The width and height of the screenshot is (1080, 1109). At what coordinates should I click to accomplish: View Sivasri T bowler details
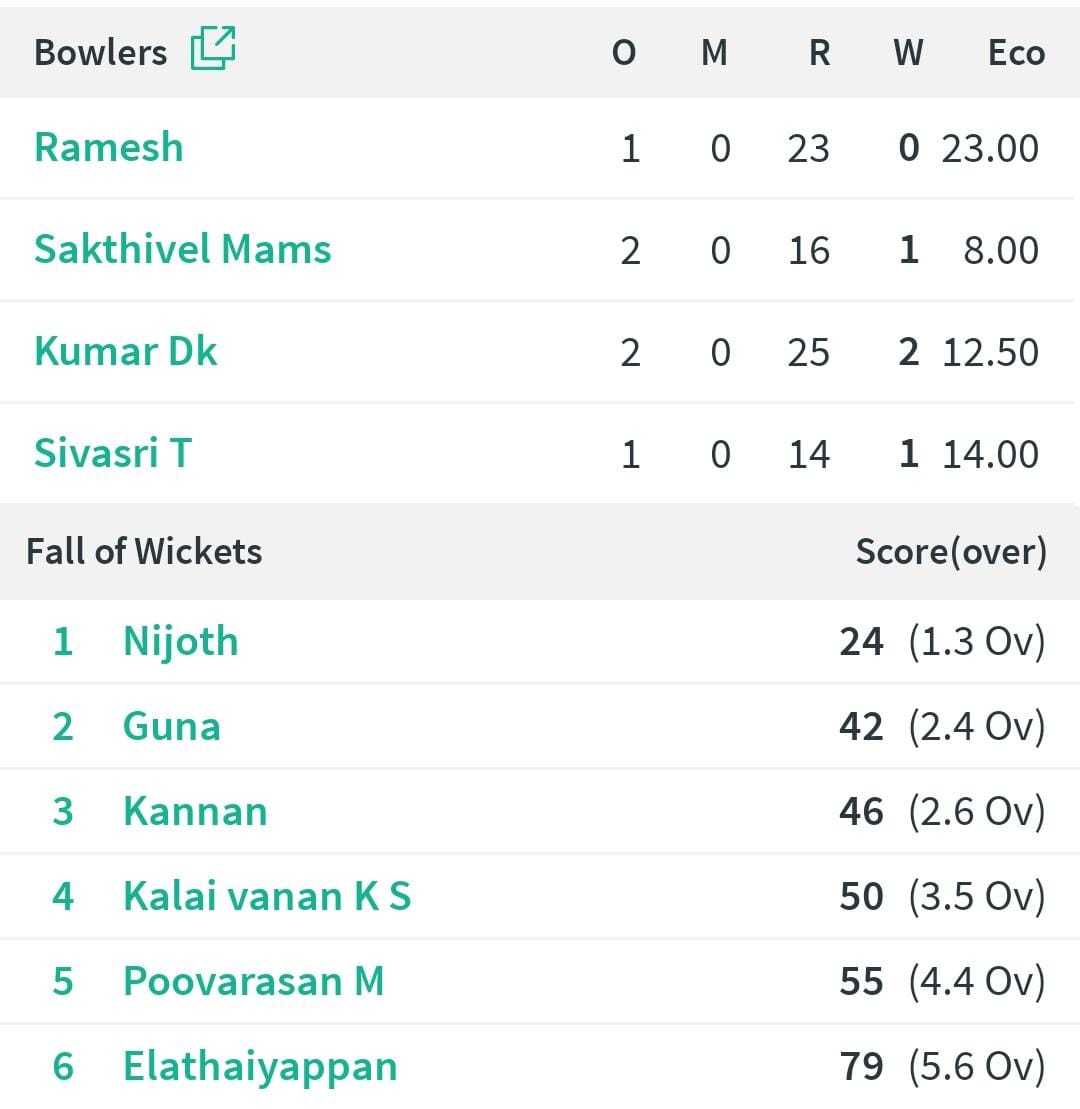click(x=113, y=453)
